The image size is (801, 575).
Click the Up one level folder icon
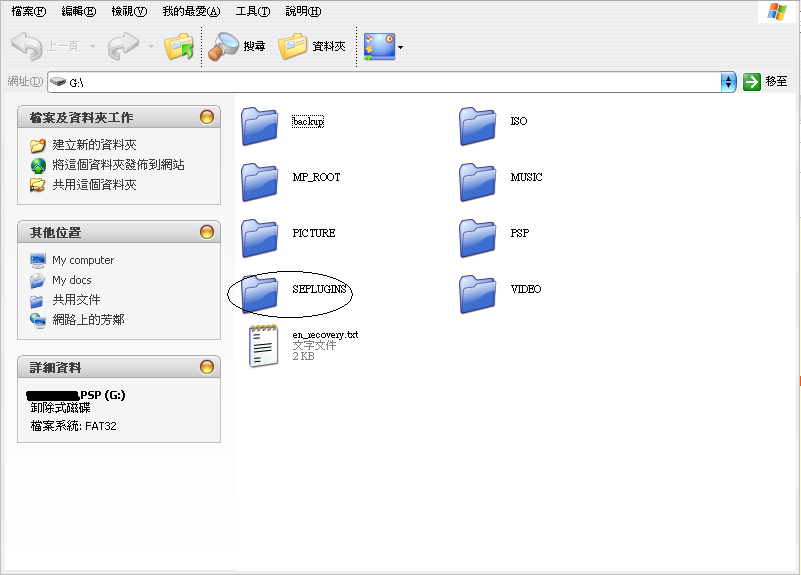[179, 46]
